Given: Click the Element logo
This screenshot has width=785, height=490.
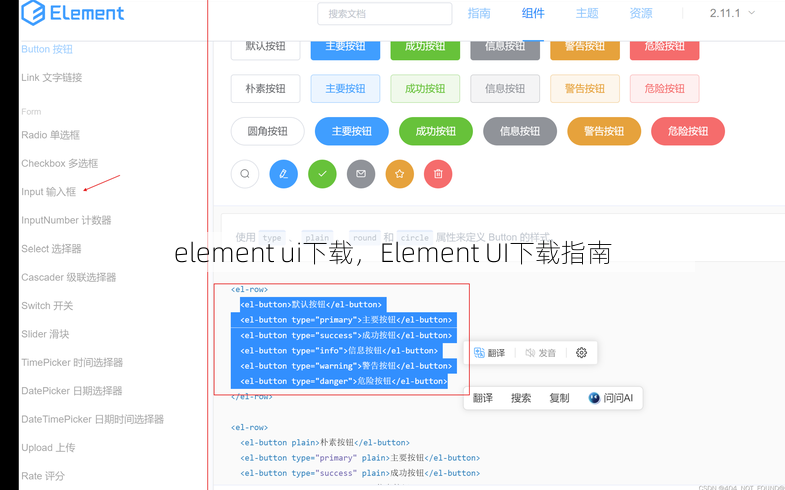Looking at the screenshot, I should coord(73,13).
